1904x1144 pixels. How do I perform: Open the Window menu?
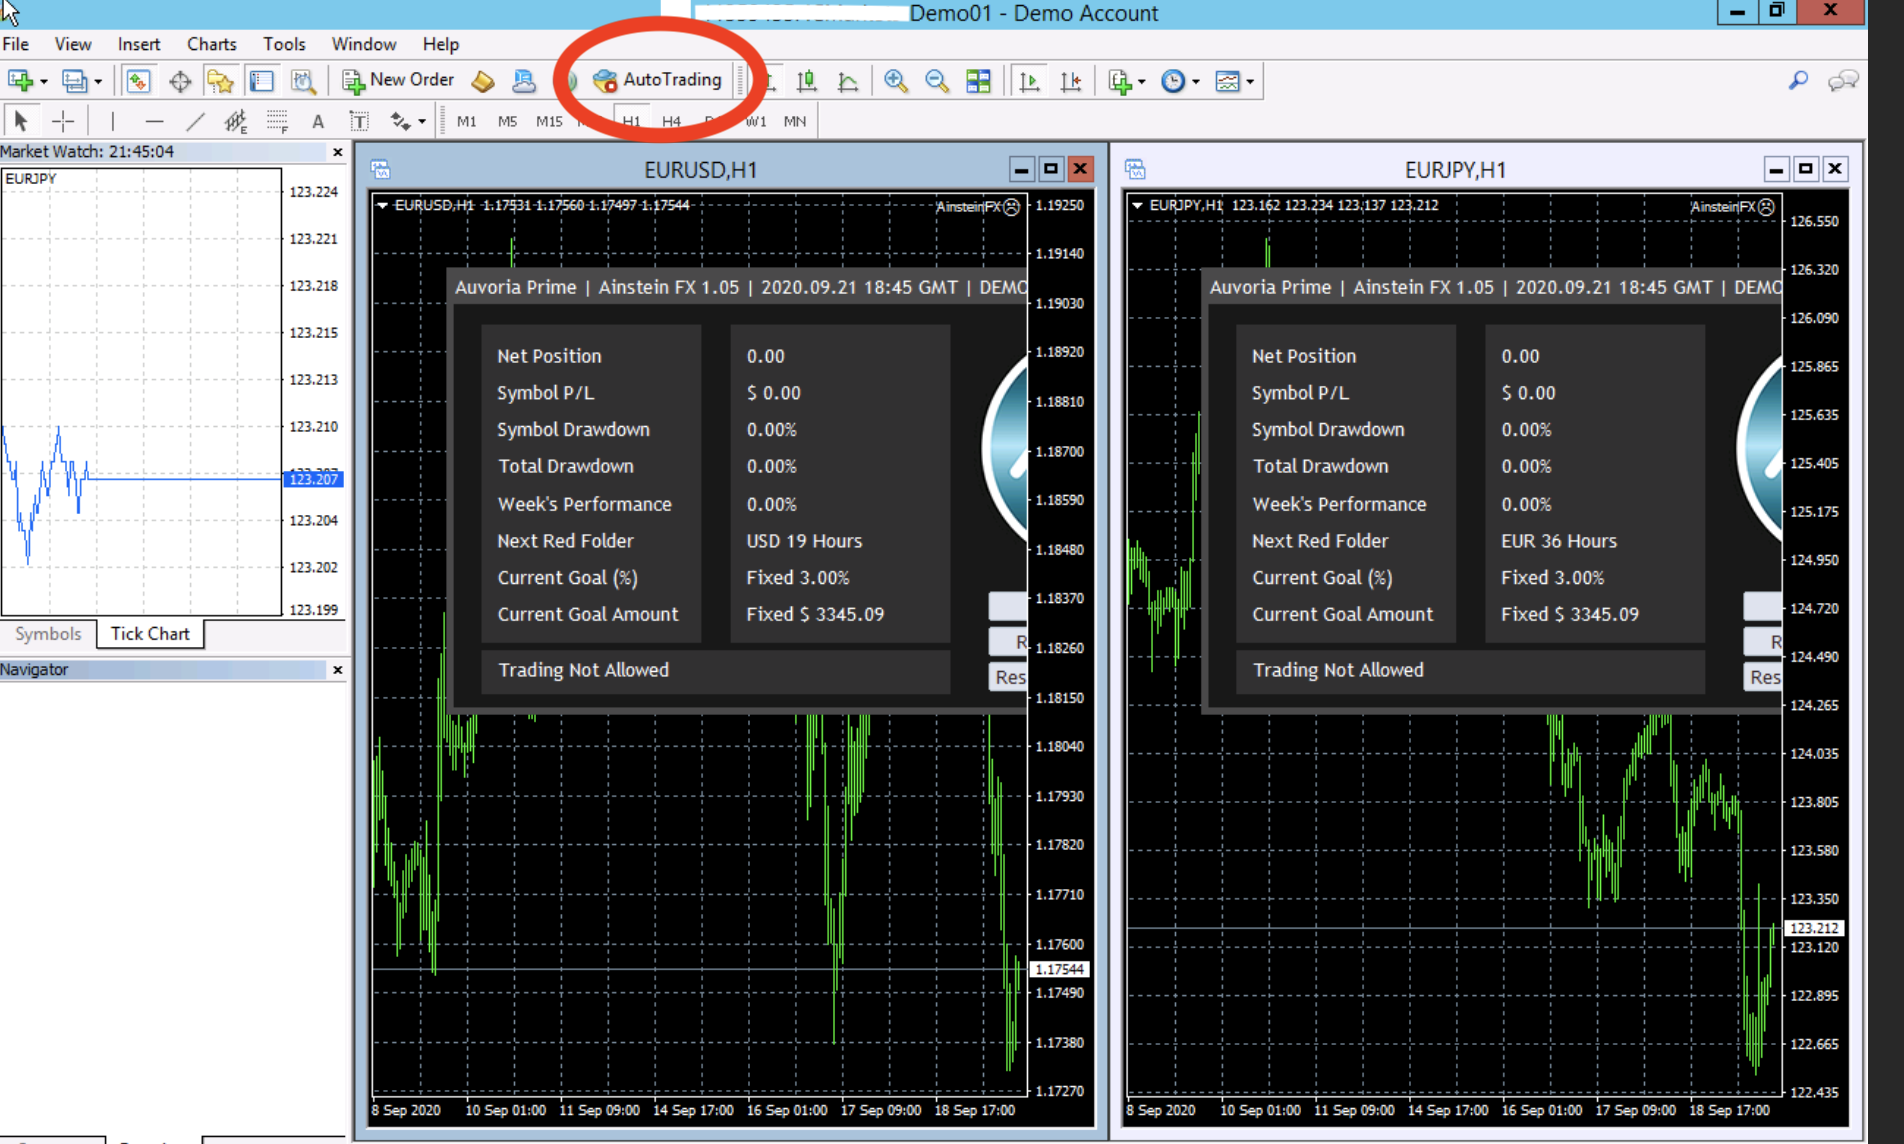click(364, 44)
